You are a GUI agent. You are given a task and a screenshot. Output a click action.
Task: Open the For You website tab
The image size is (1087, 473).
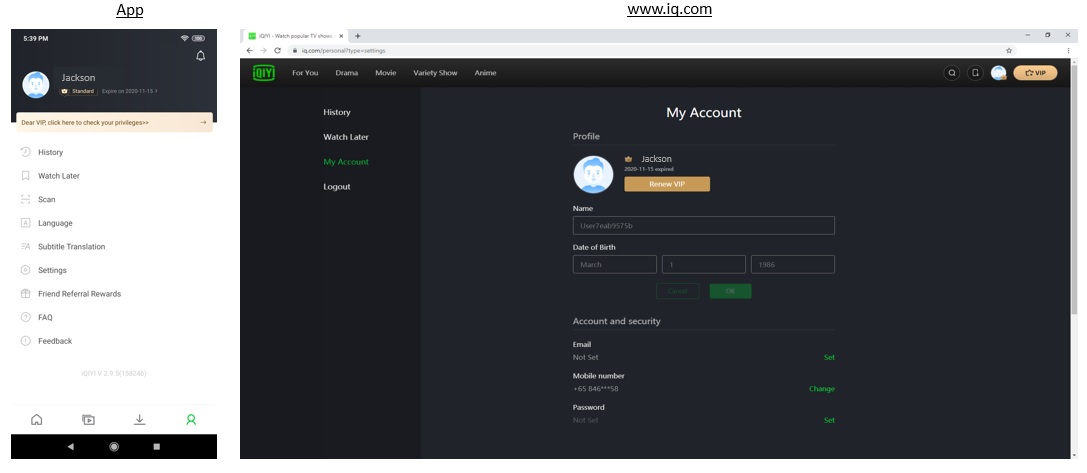click(305, 73)
